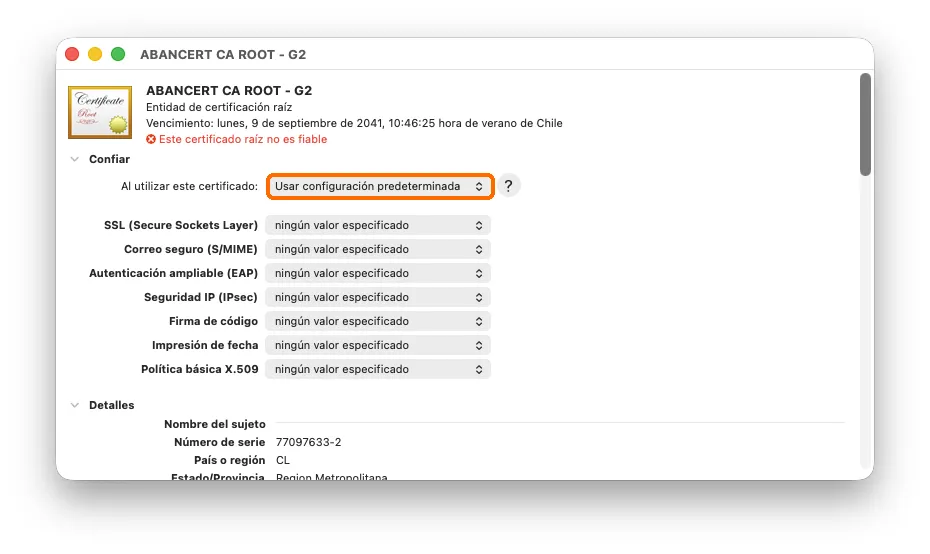This screenshot has height=554, width=930.
Task: Click the 'Este certificado raíz no es fiable' text
Action: 243,139
